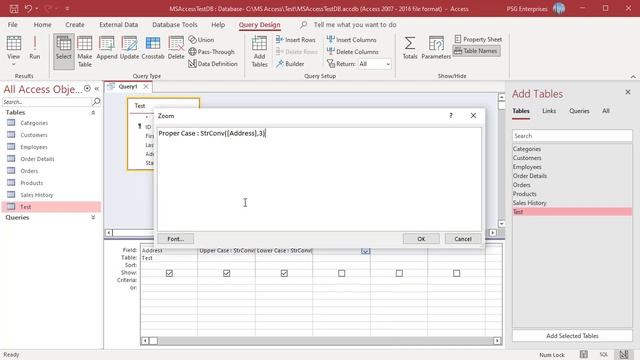Click query grid horizontal scrollbar right arrow
The width and height of the screenshot is (640, 360).
pyautogui.click(x=497, y=340)
